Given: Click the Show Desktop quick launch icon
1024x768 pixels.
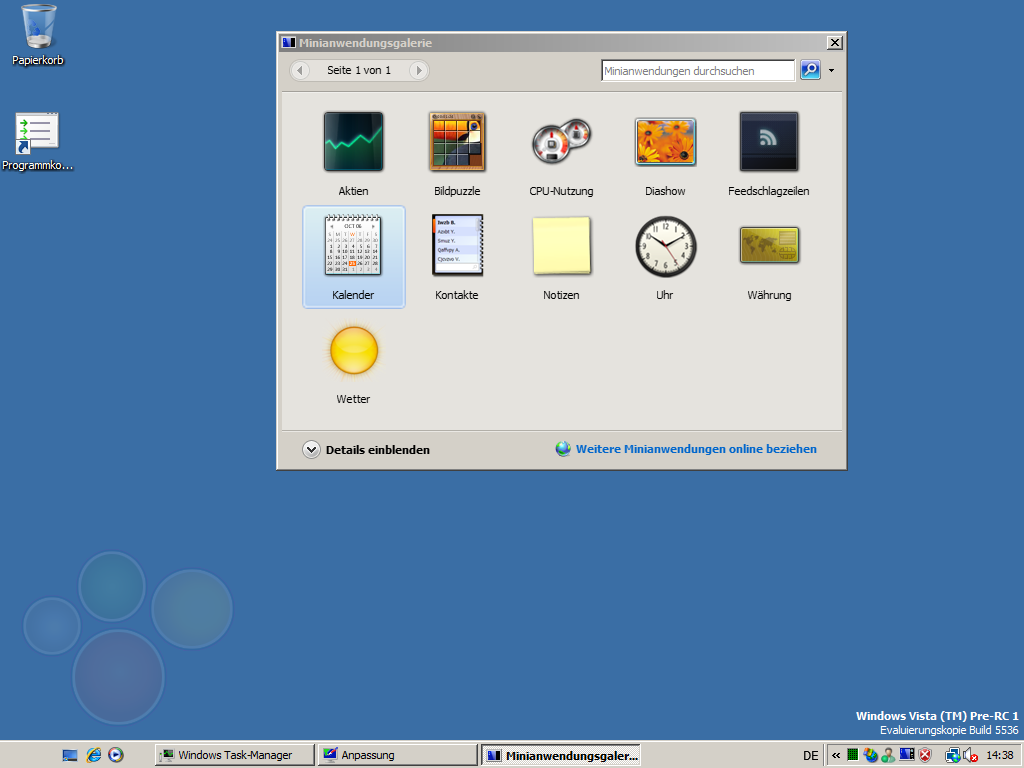Looking at the screenshot, I should 70,756.
